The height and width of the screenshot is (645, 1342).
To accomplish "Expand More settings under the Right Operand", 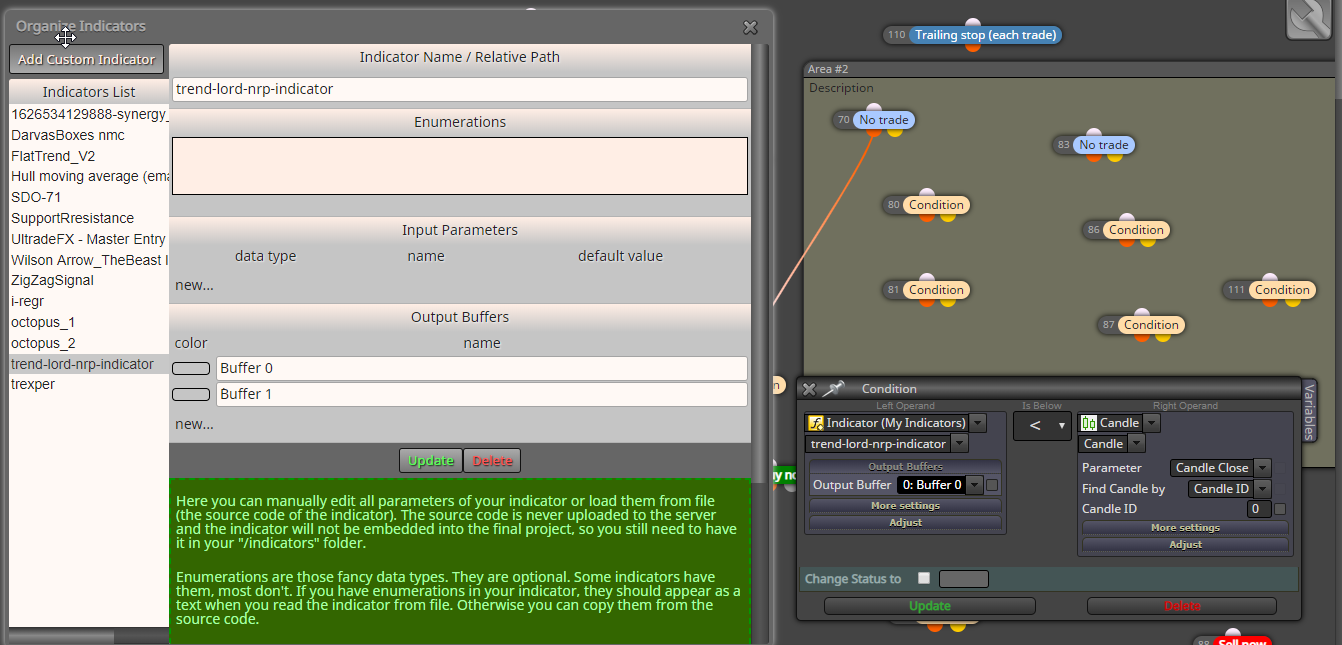I will click(1185, 527).
